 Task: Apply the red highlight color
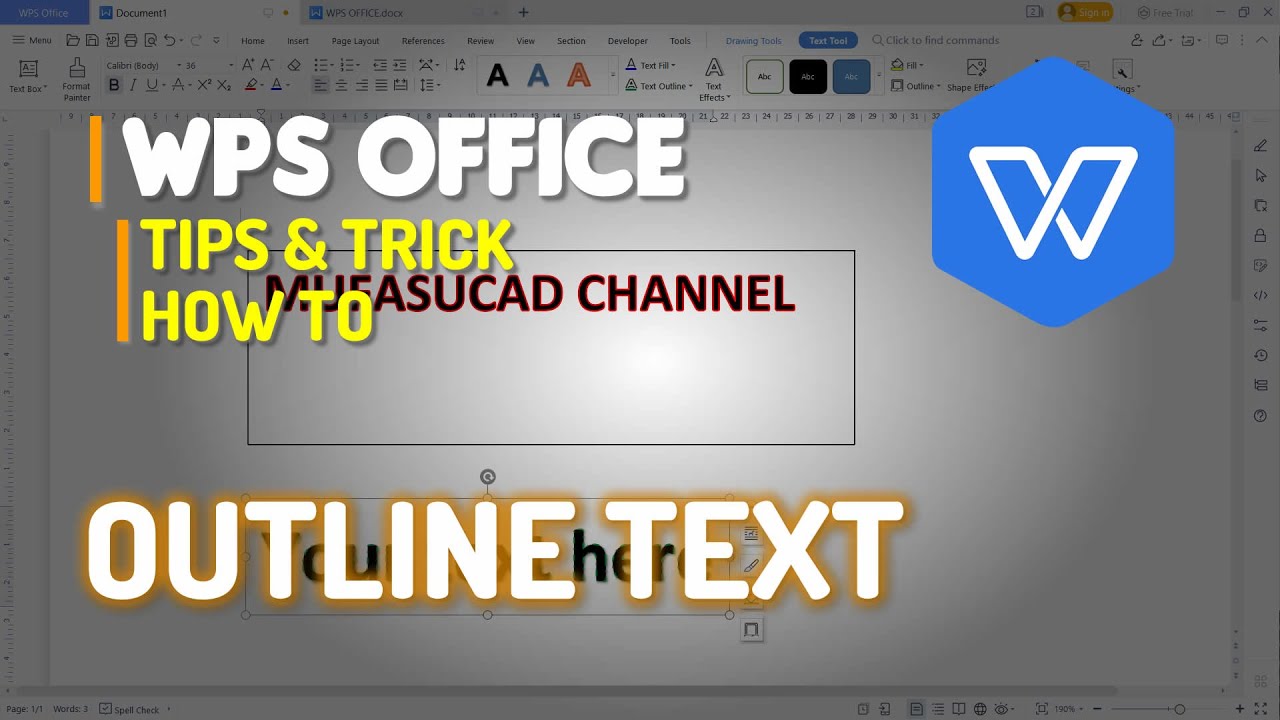(251, 85)
